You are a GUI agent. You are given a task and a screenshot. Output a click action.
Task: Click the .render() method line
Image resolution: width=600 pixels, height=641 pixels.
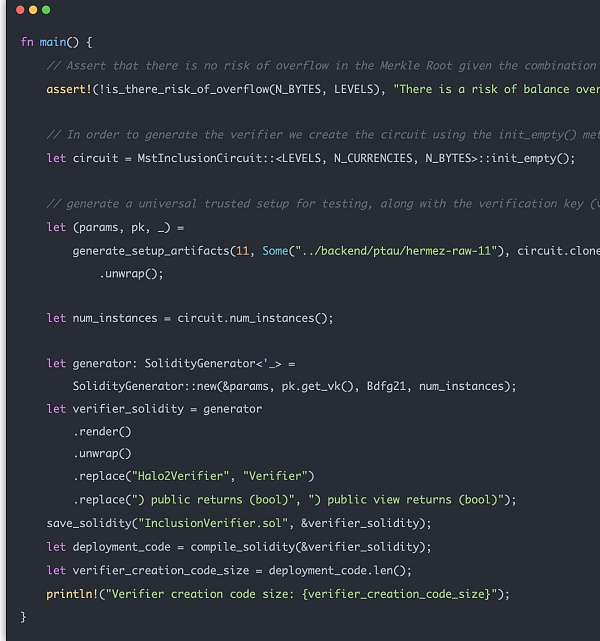pos(102,431)
